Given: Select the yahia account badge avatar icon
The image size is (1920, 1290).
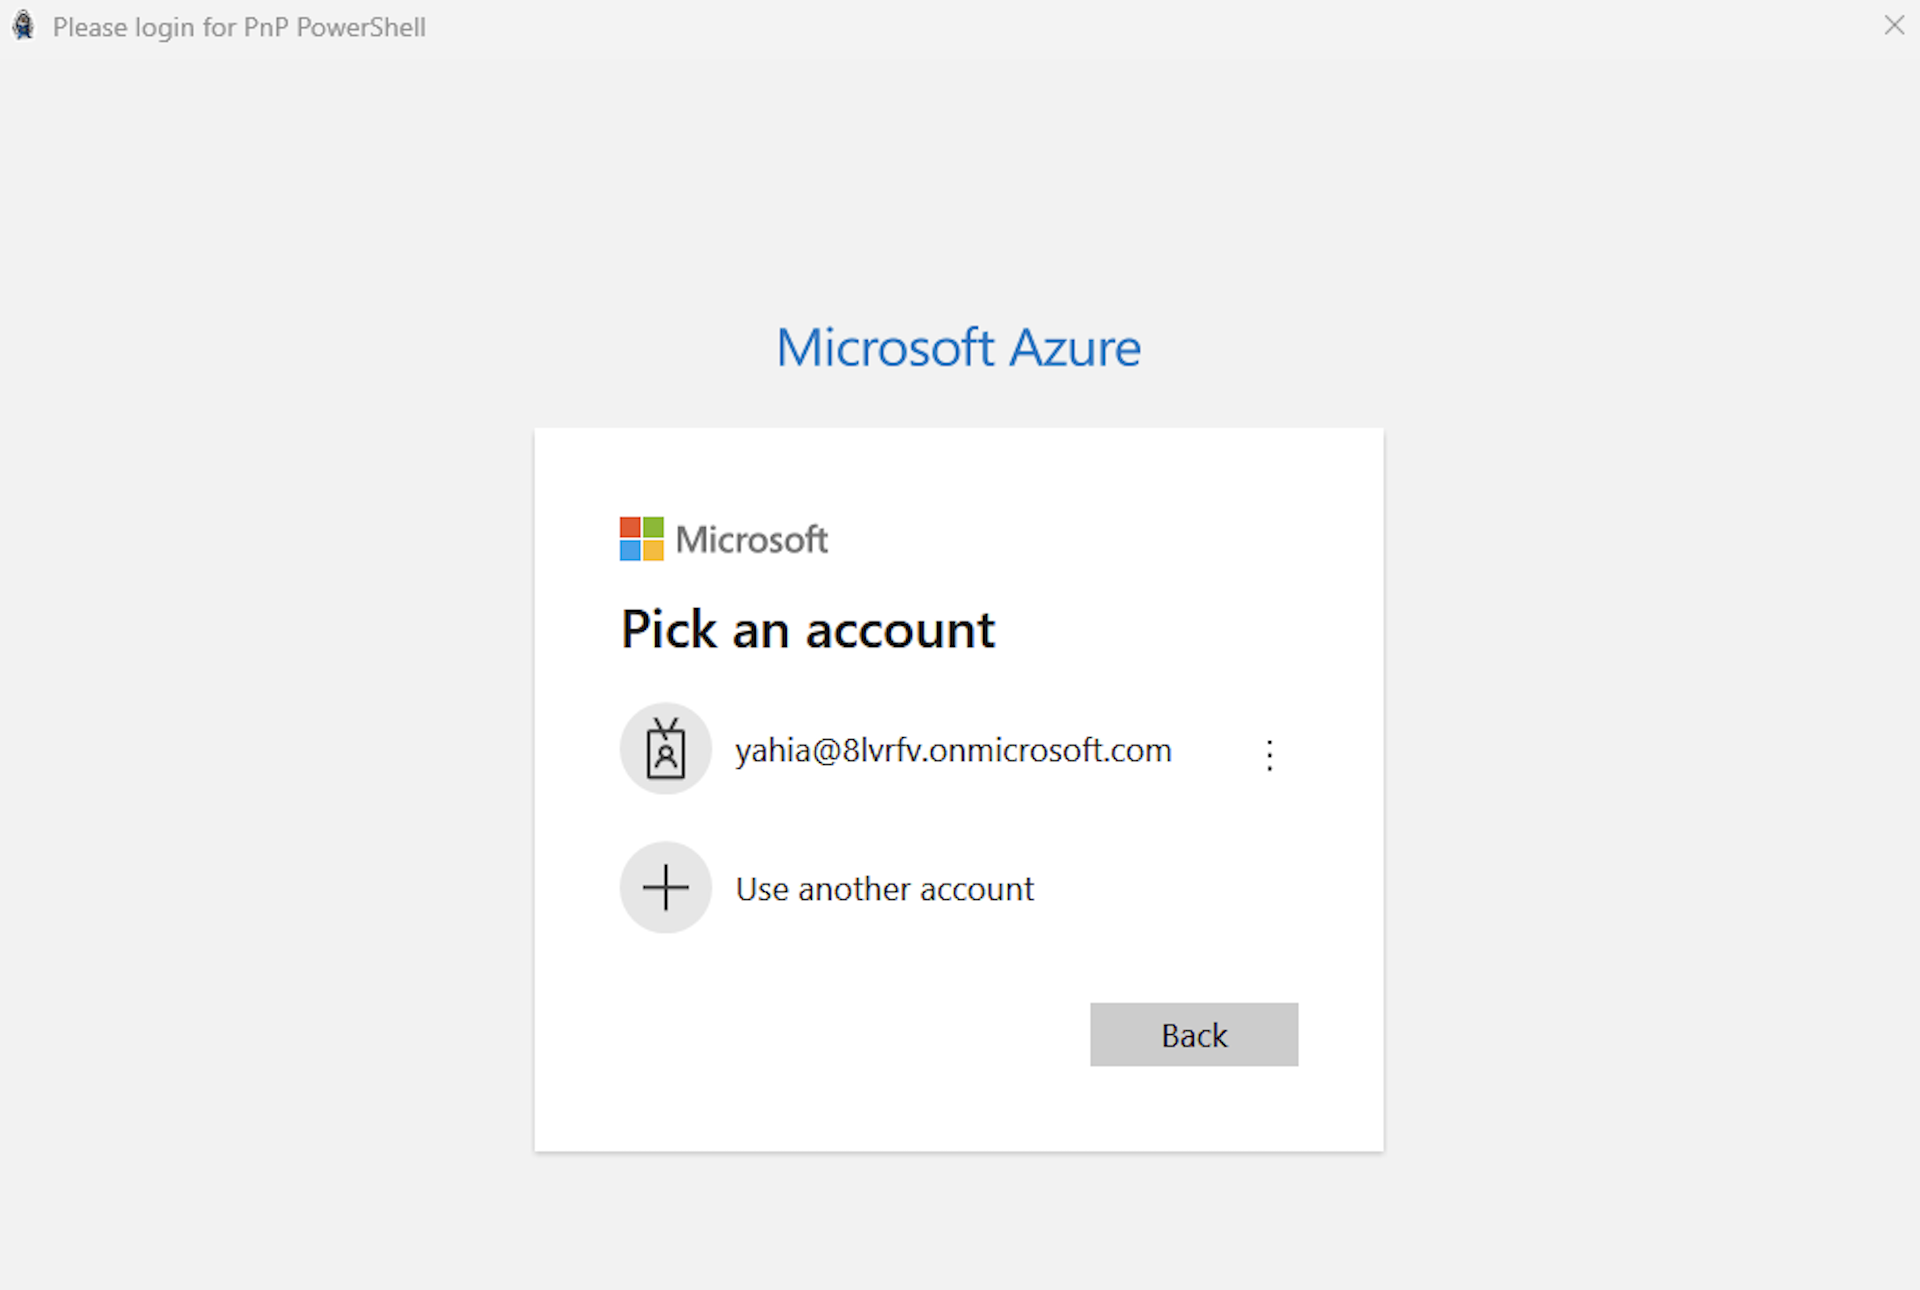Looking at the screenshot, I should [665, 749].
